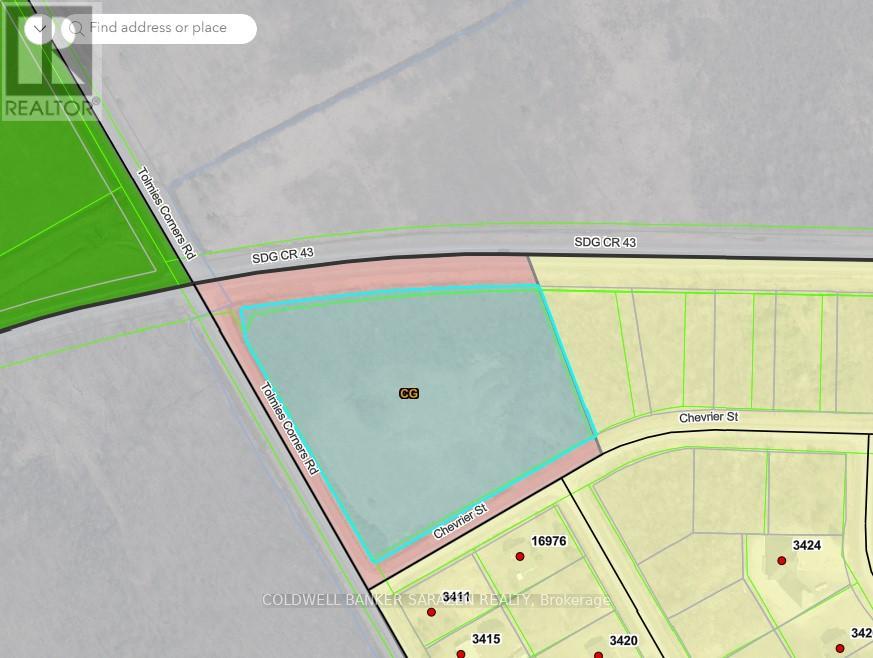Select the red point marker for 3411

(x=432, y=612)
